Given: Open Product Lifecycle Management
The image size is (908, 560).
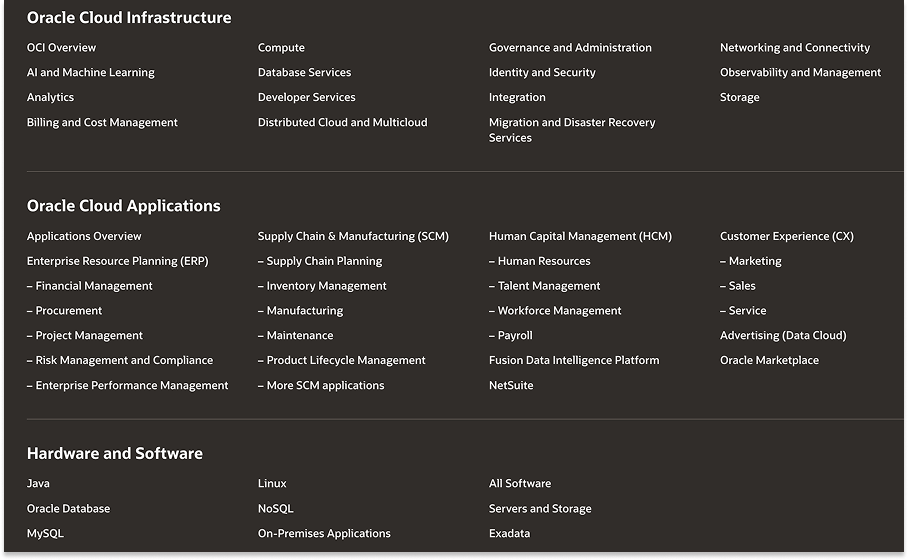Looking at the screenshot, I should (x=342, y=360).
